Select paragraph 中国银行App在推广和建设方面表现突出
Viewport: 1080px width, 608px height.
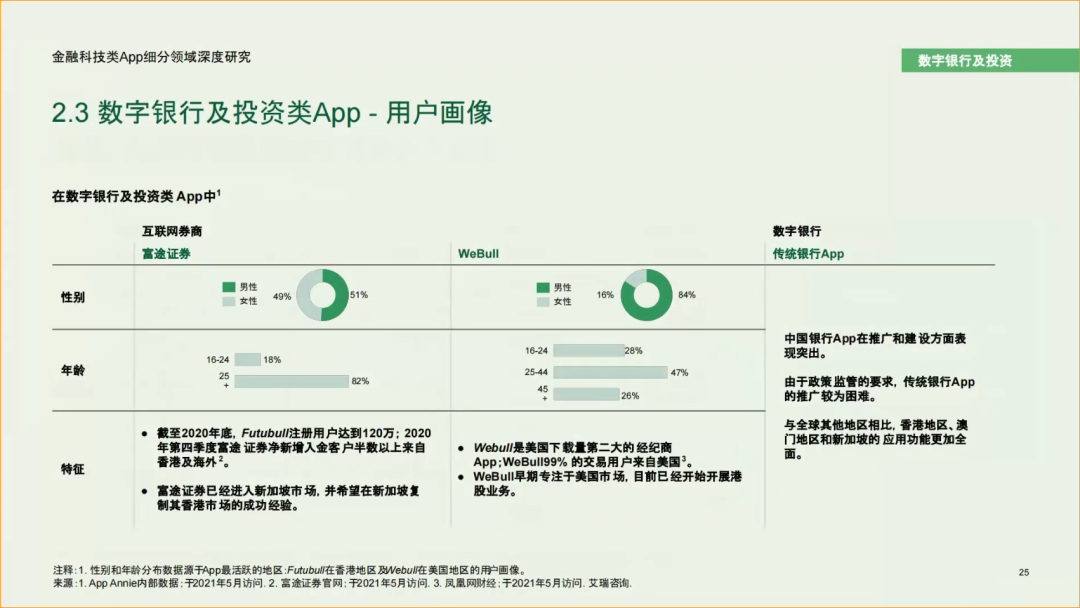[875, 346]
